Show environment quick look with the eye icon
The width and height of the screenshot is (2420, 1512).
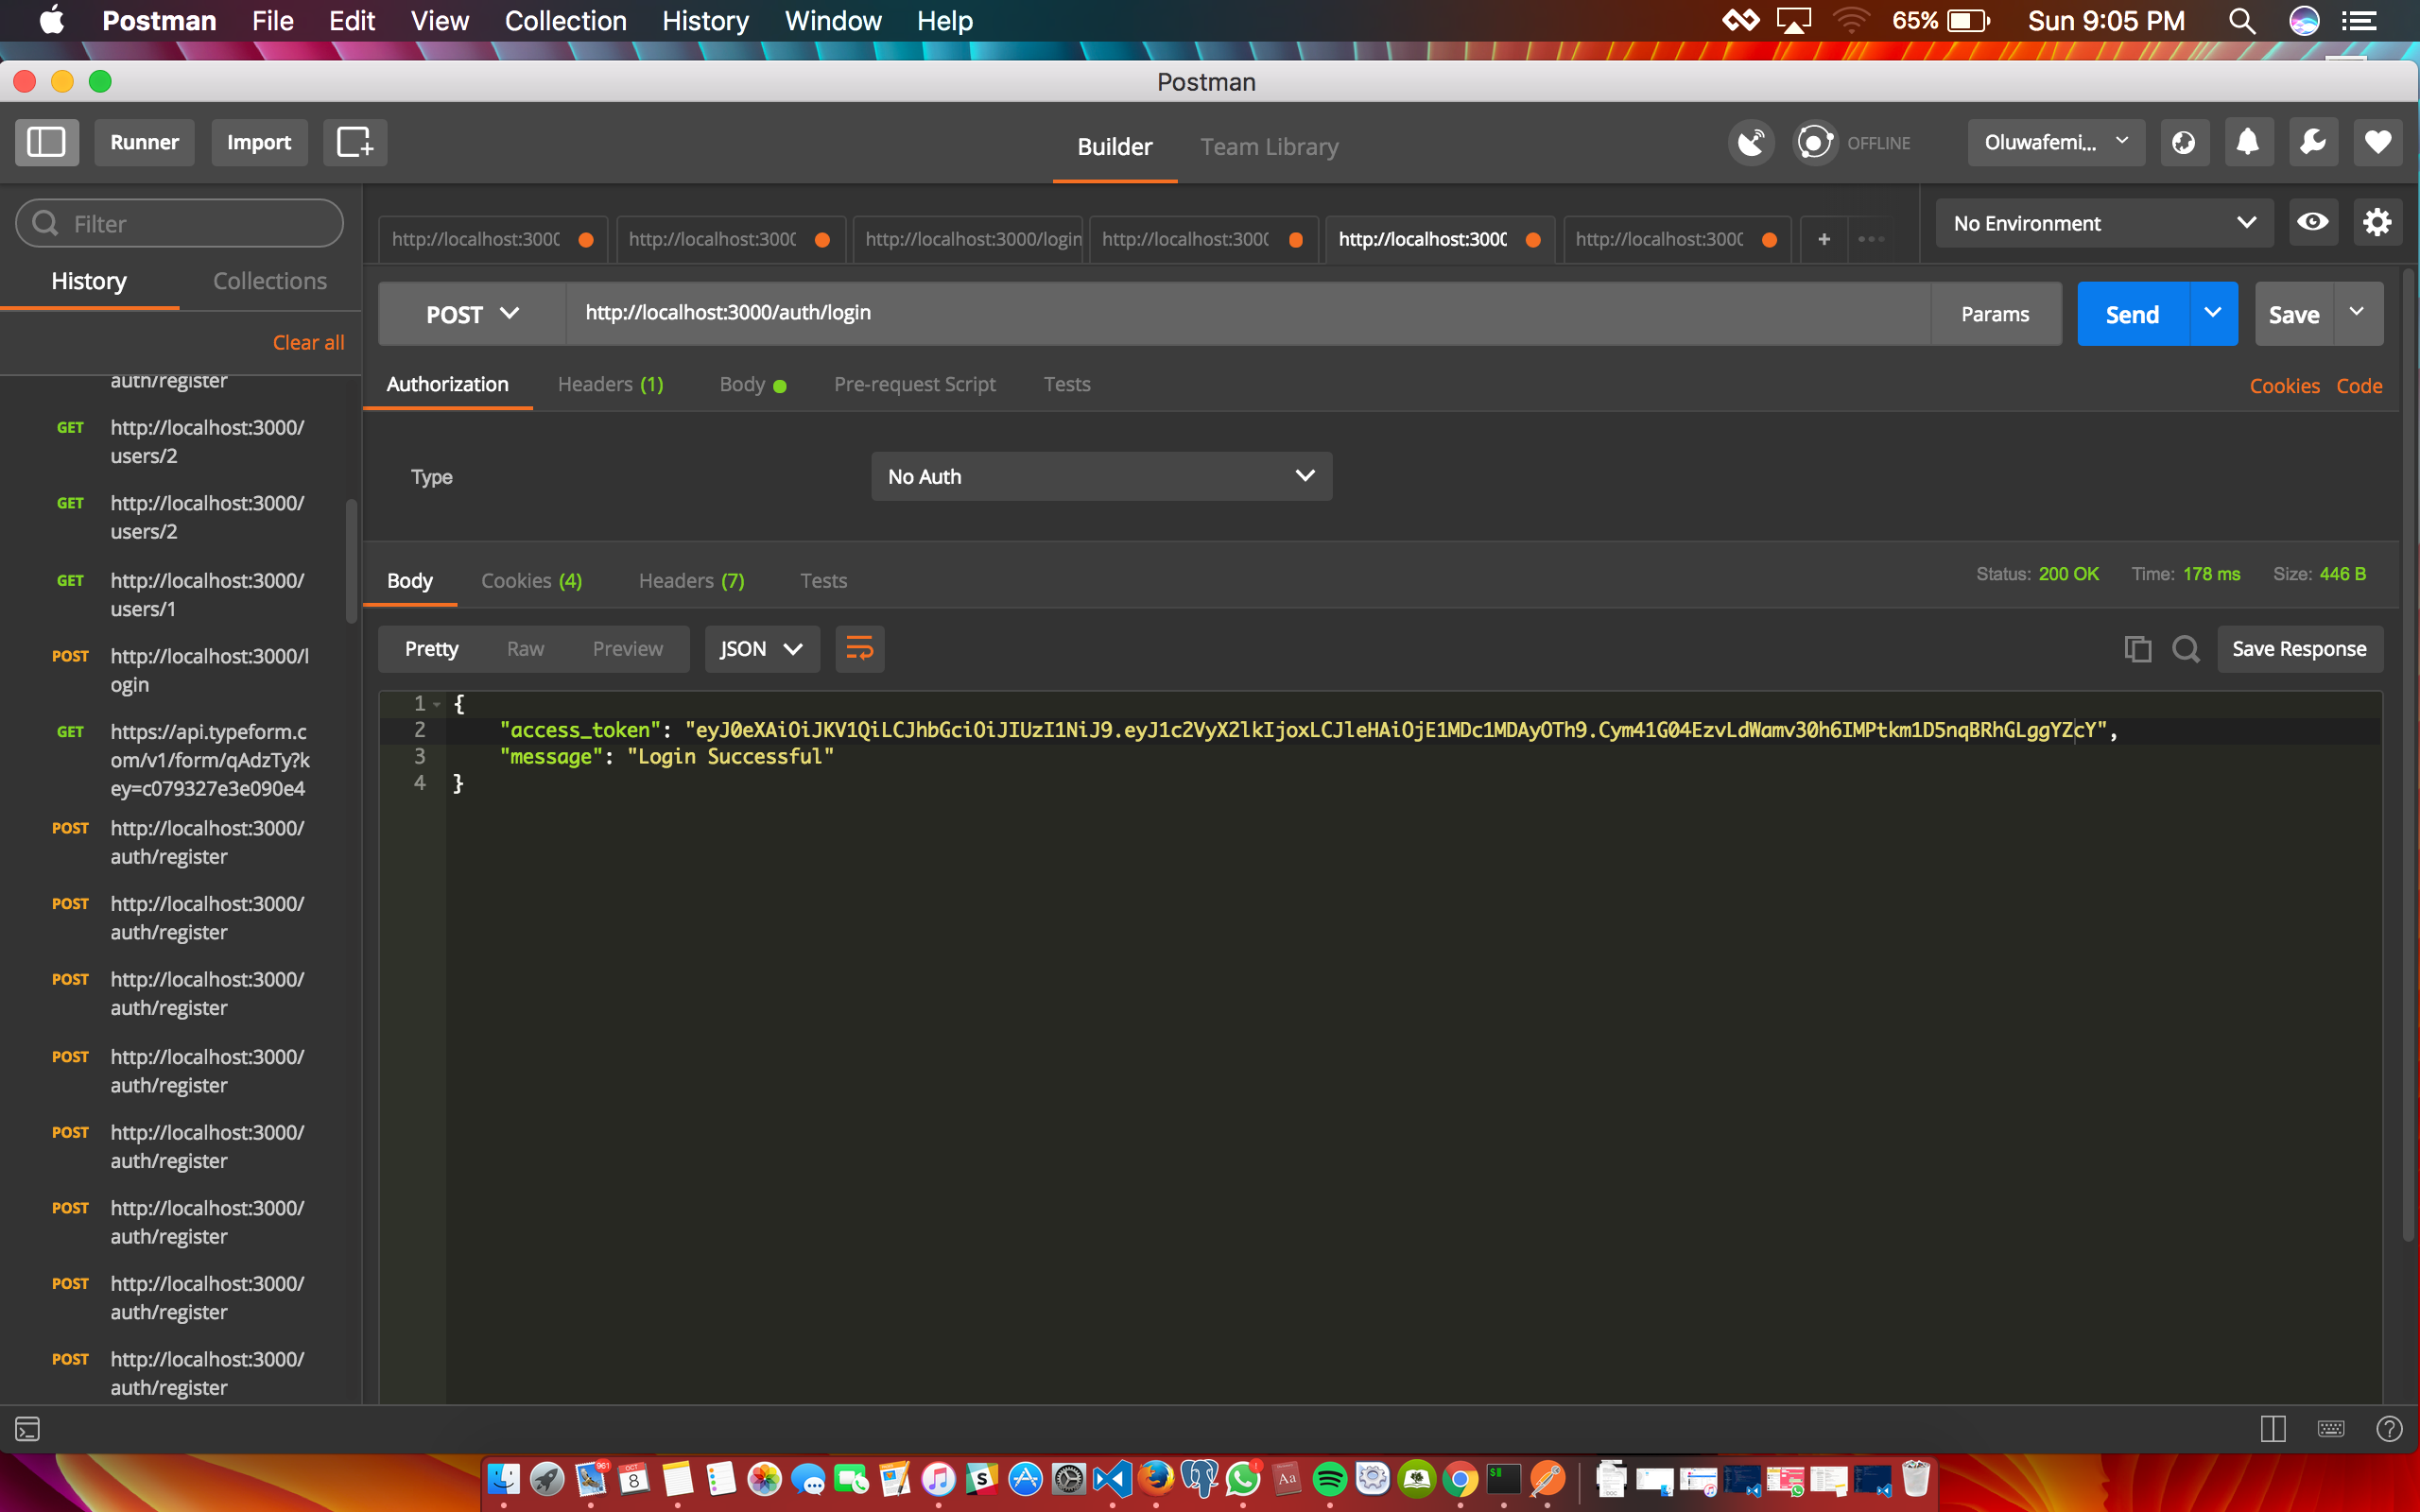pos(2314,222)
